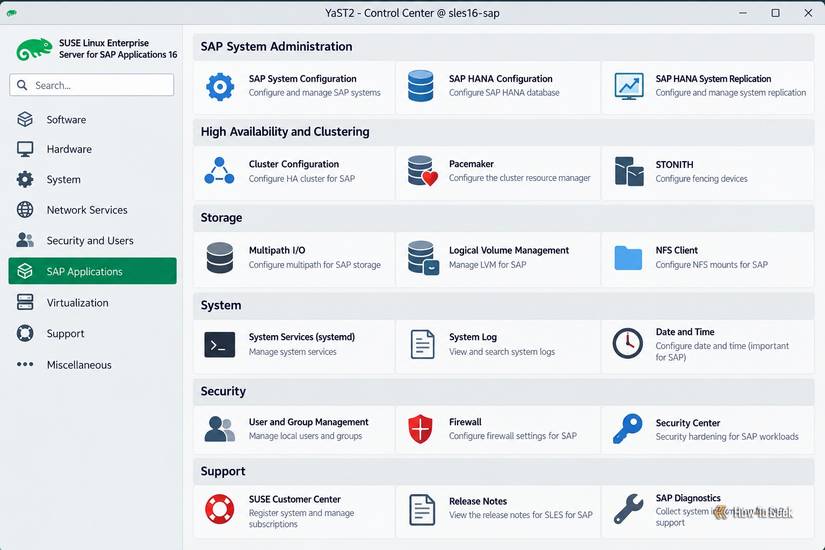
Task: Click the Hardware monitor sidebar icon
Action: 25,149
